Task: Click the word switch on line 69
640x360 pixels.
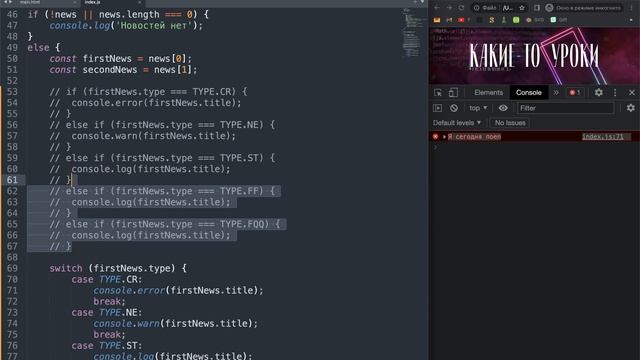Action: (x=66, y=268)
